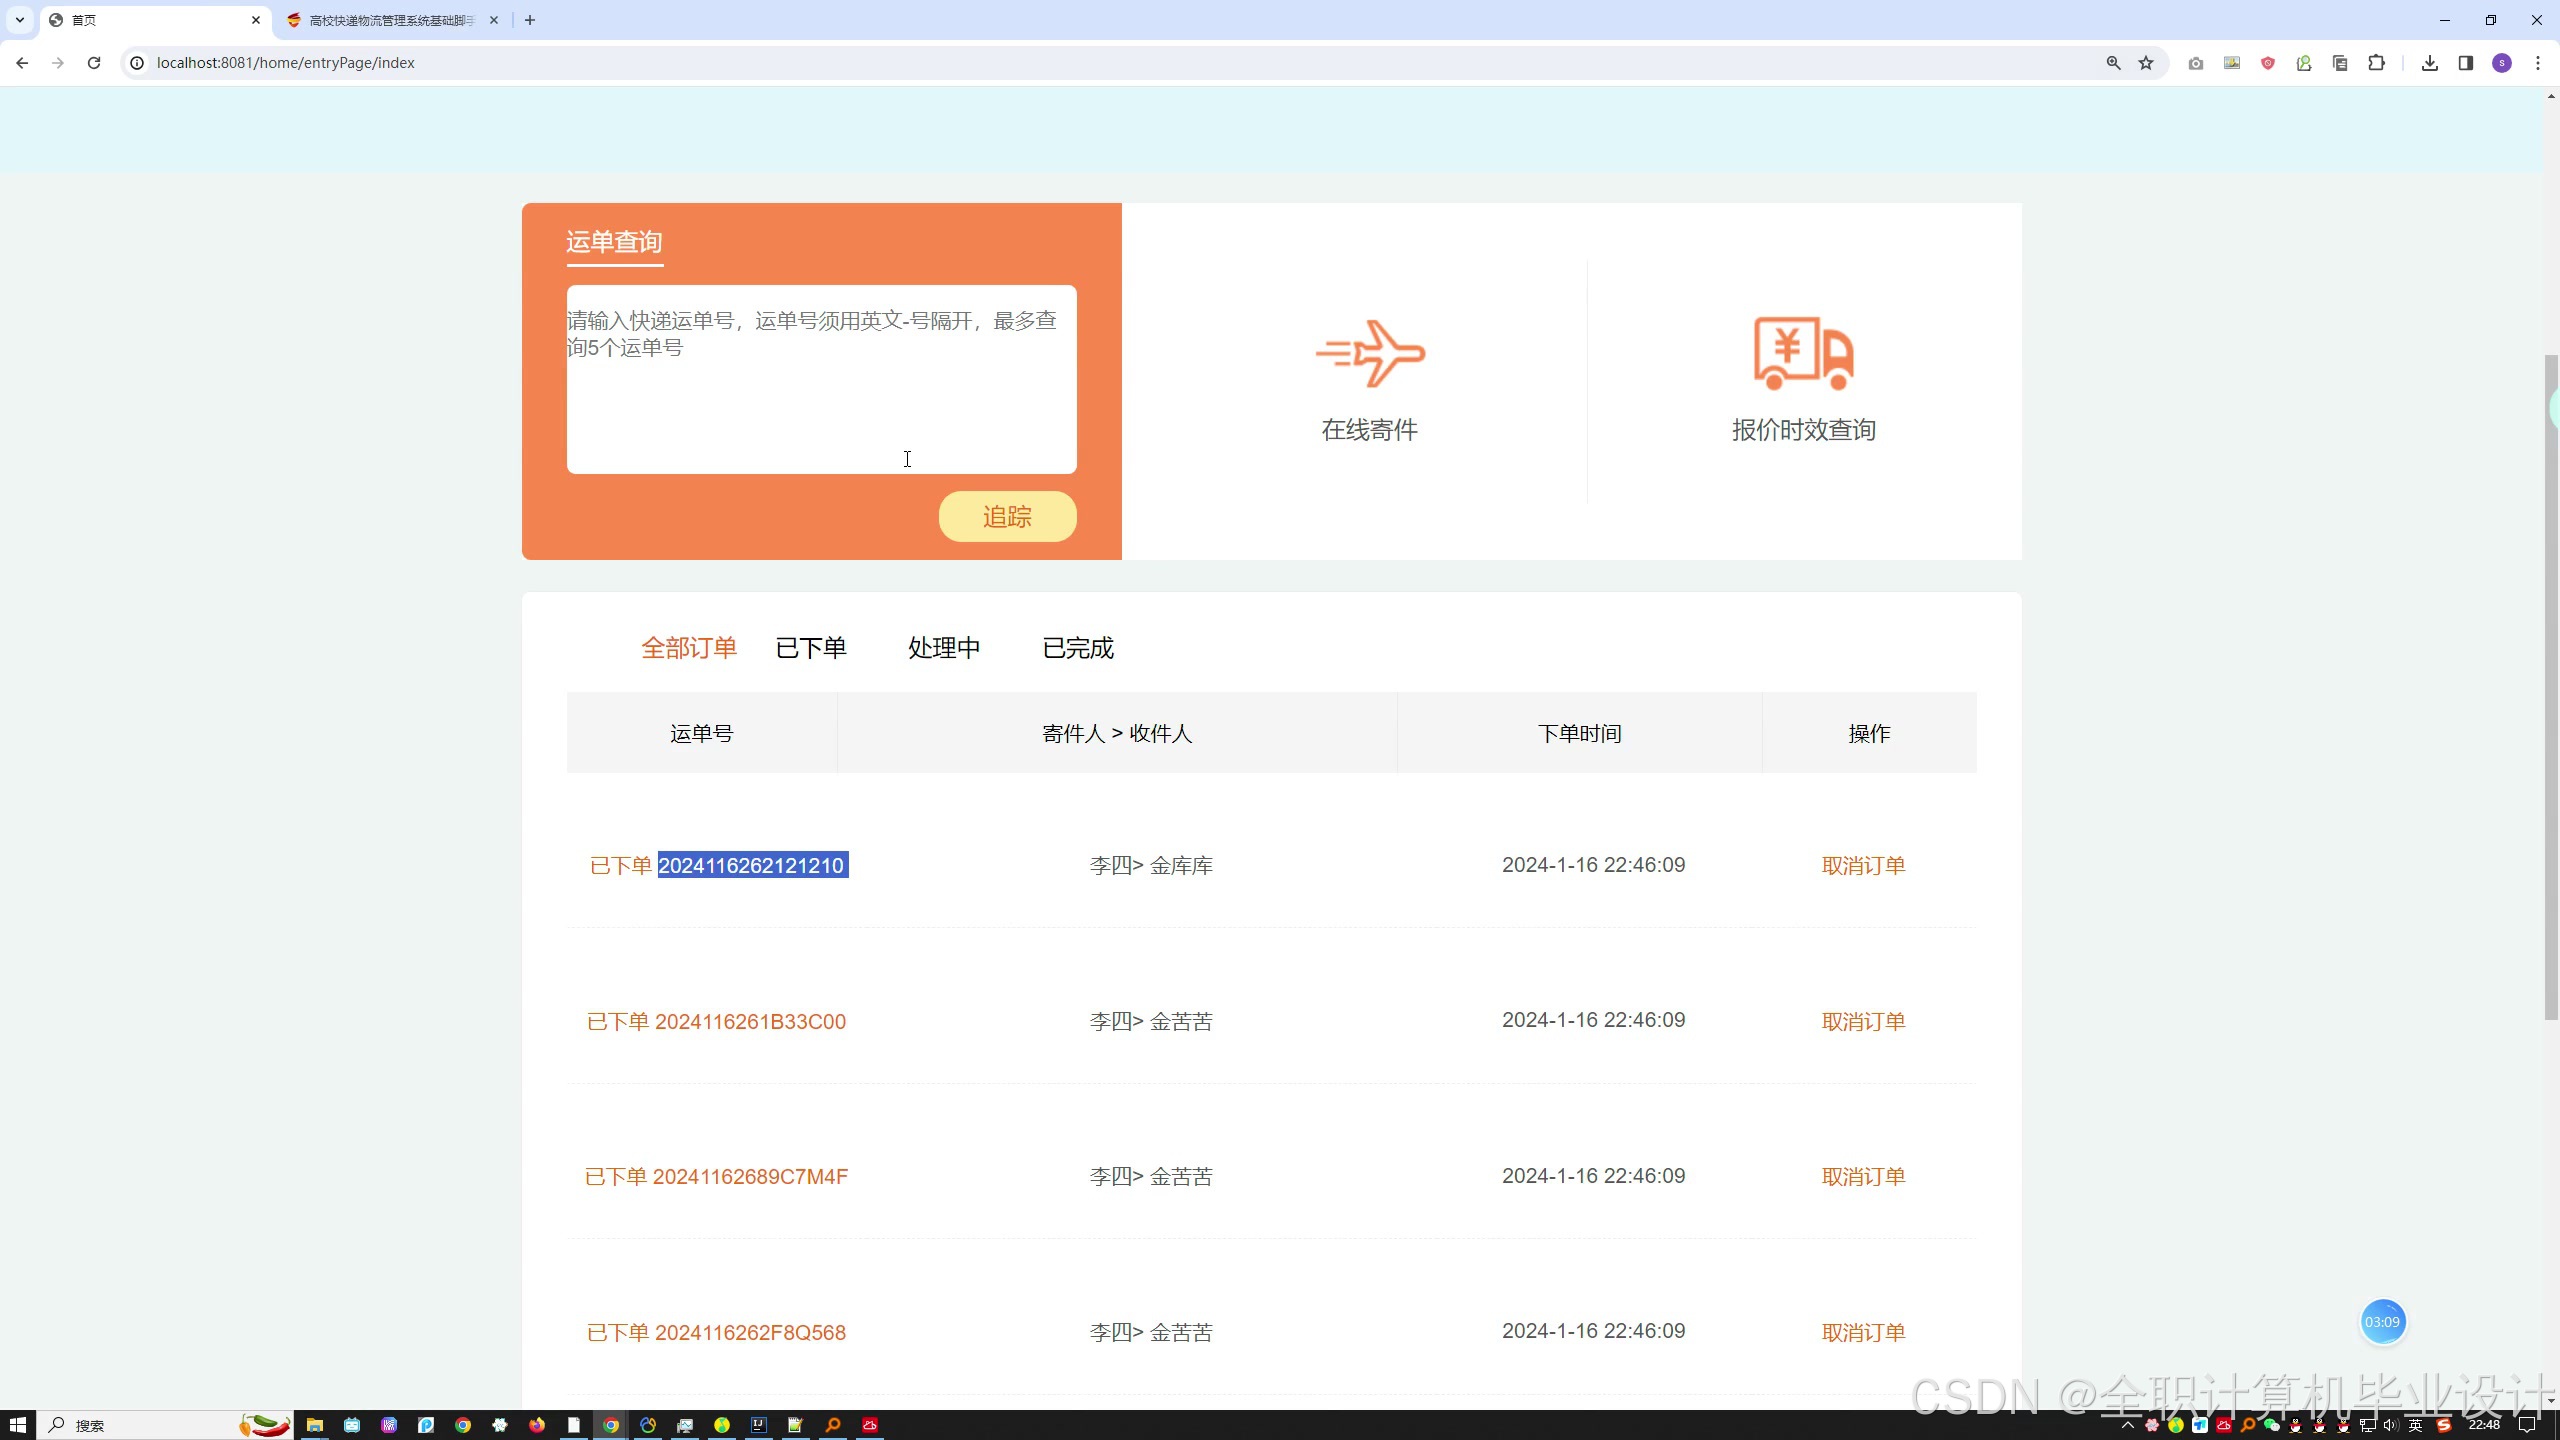Expand the tab search dropdown arrow
2560x1440 pixels.
click(x=19, y=20)
